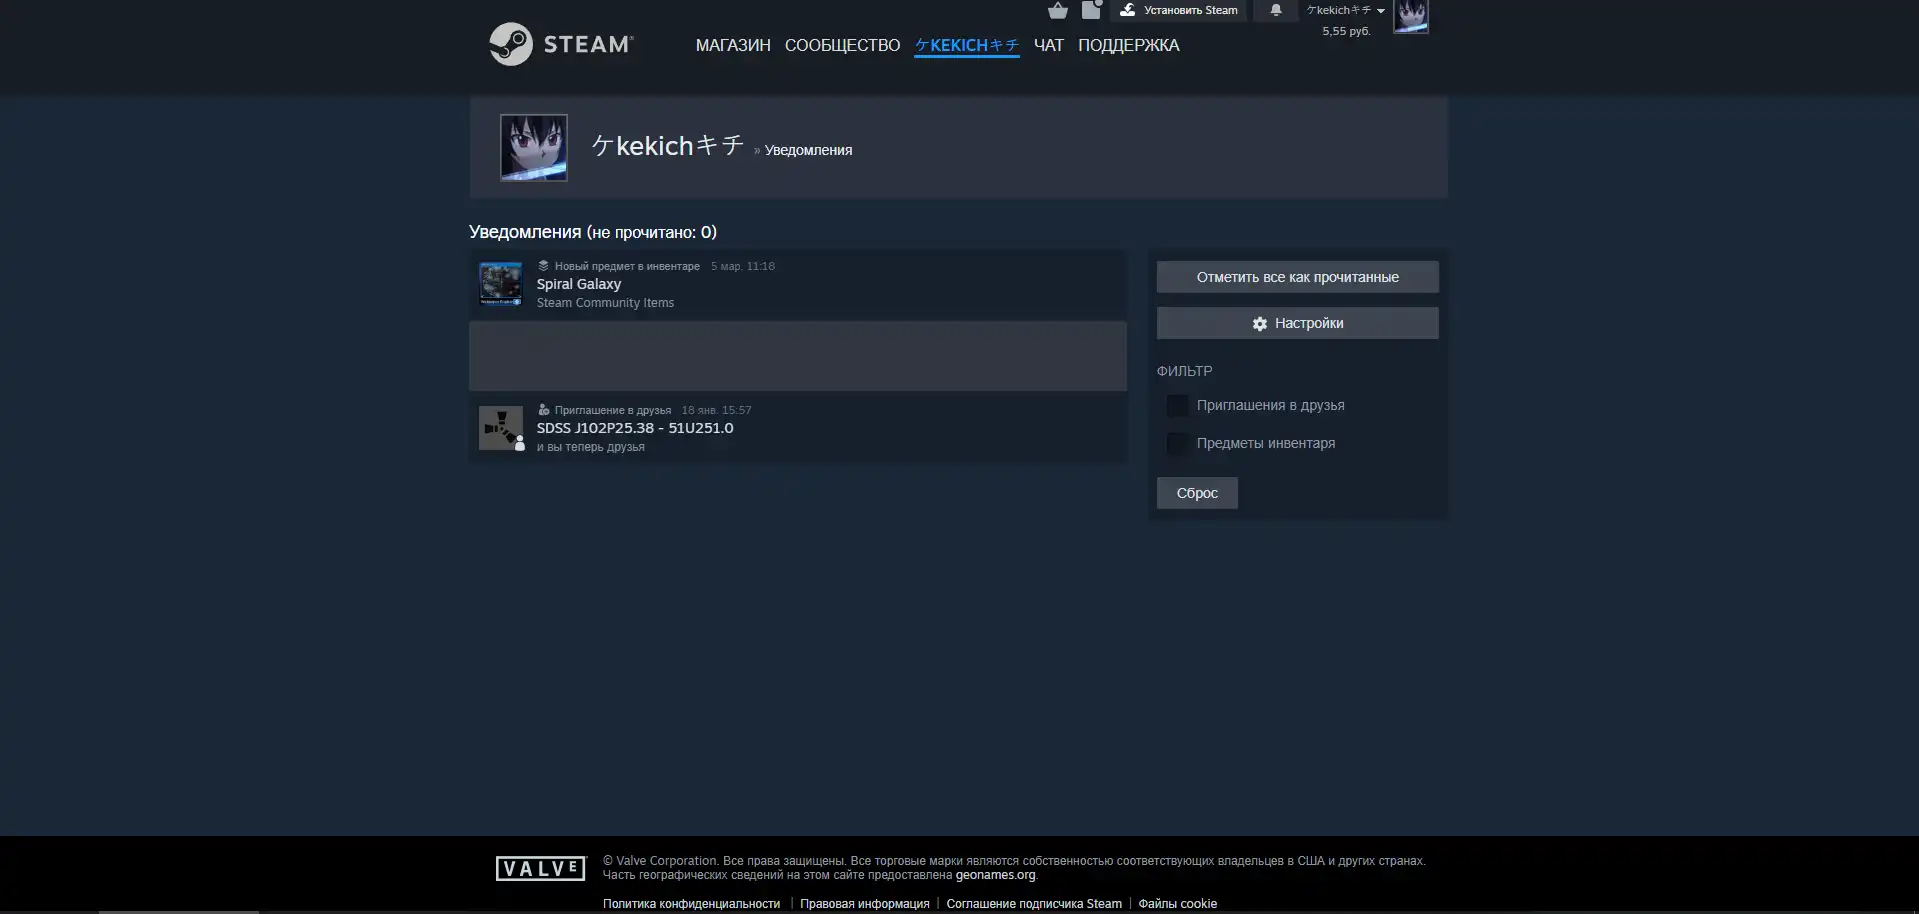Open the shopping cart basket icon
The width and height of the screenshot is (1919, 914).
[1057, 11]
